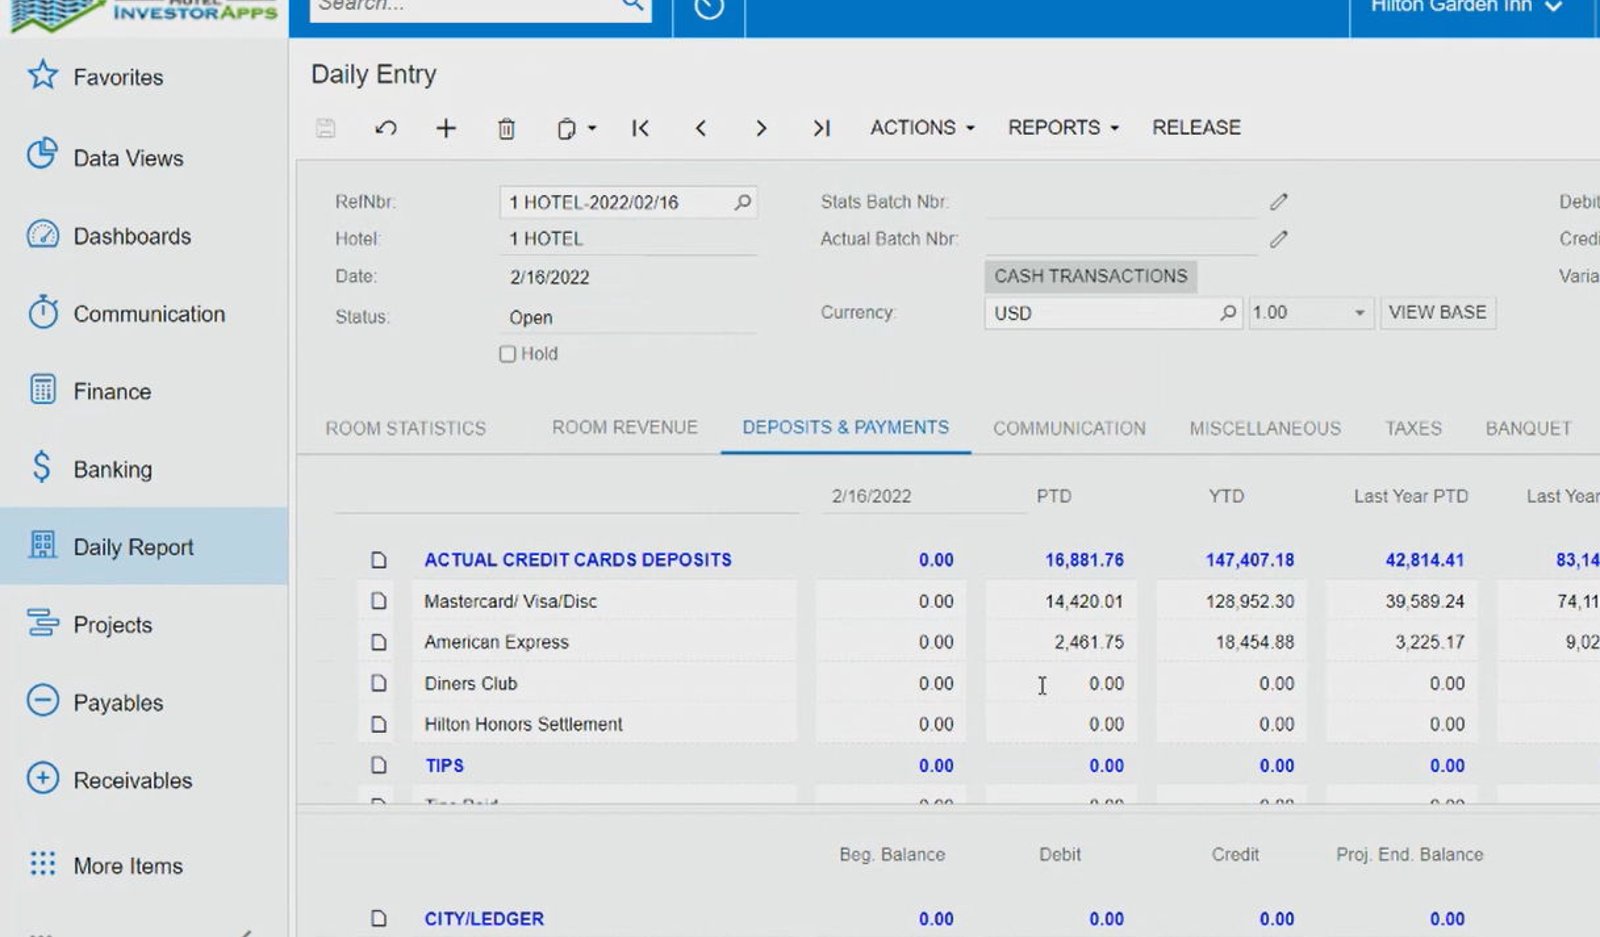Click the Undo arrow in toolbar
This screenshot has height=937, width=1600.
386,128
